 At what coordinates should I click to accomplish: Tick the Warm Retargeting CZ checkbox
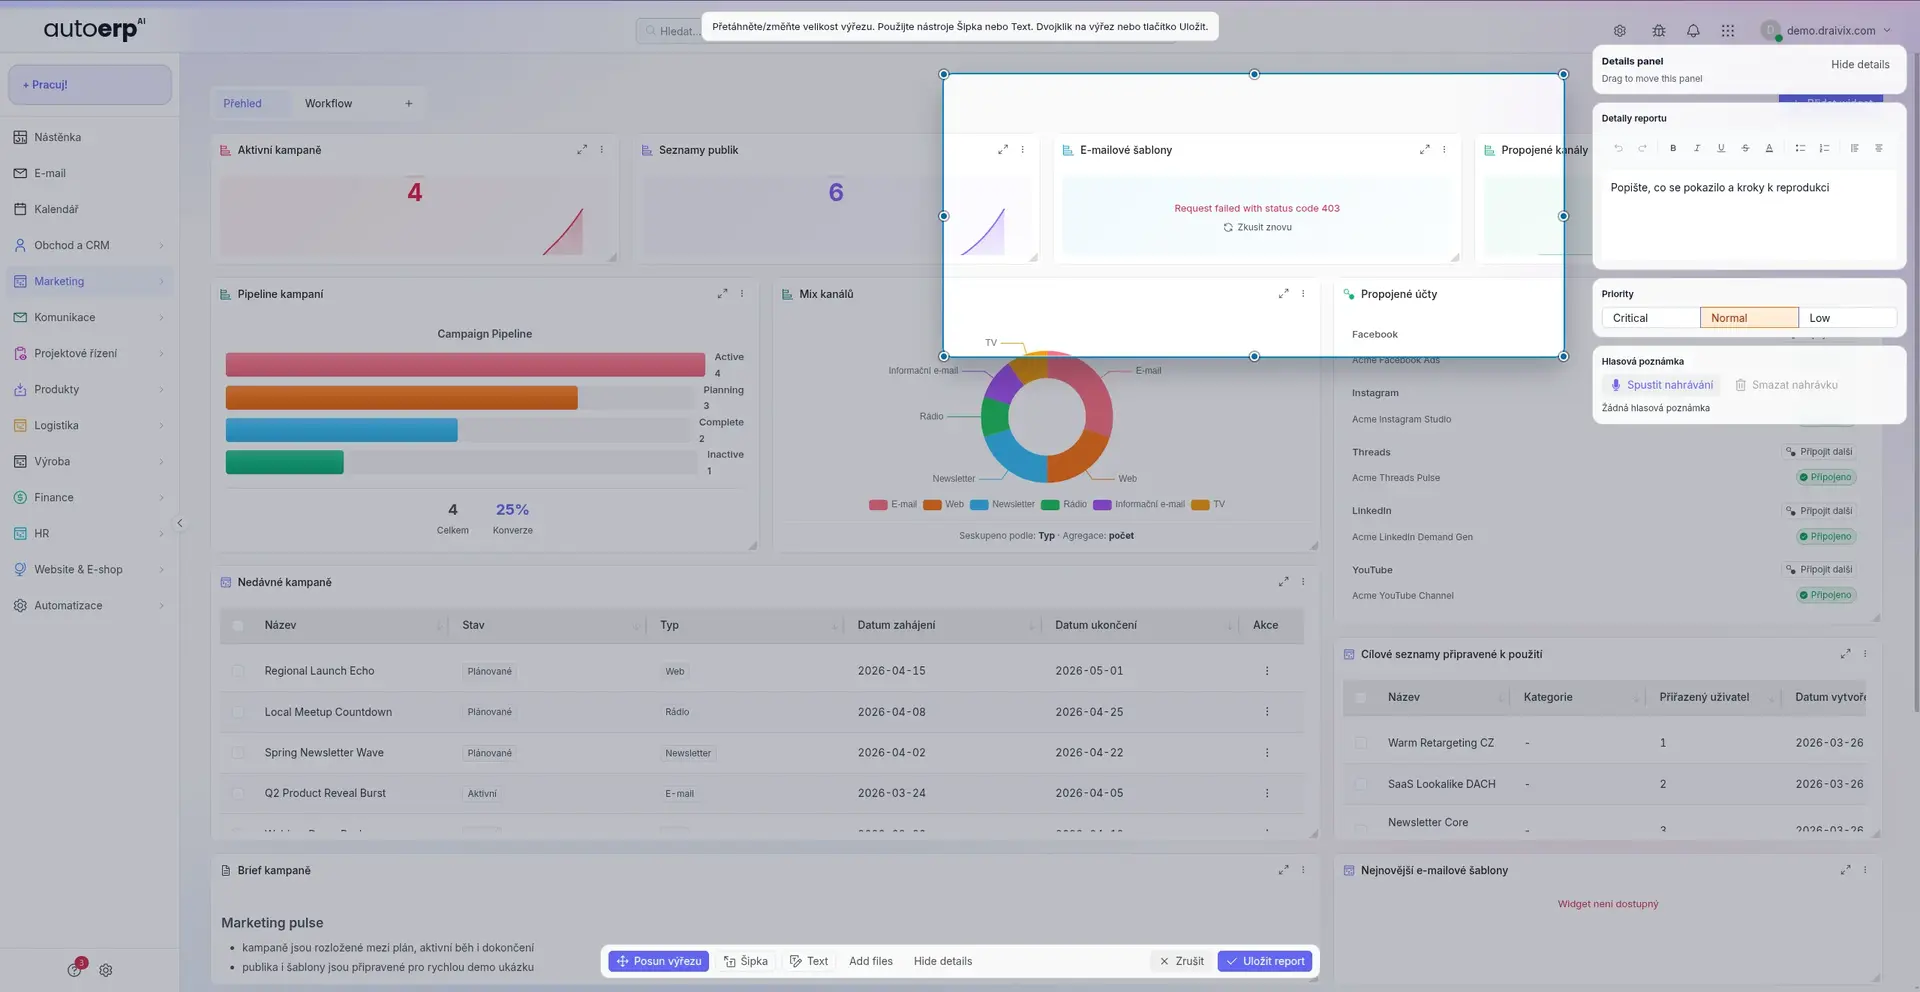coord(1361,743)
